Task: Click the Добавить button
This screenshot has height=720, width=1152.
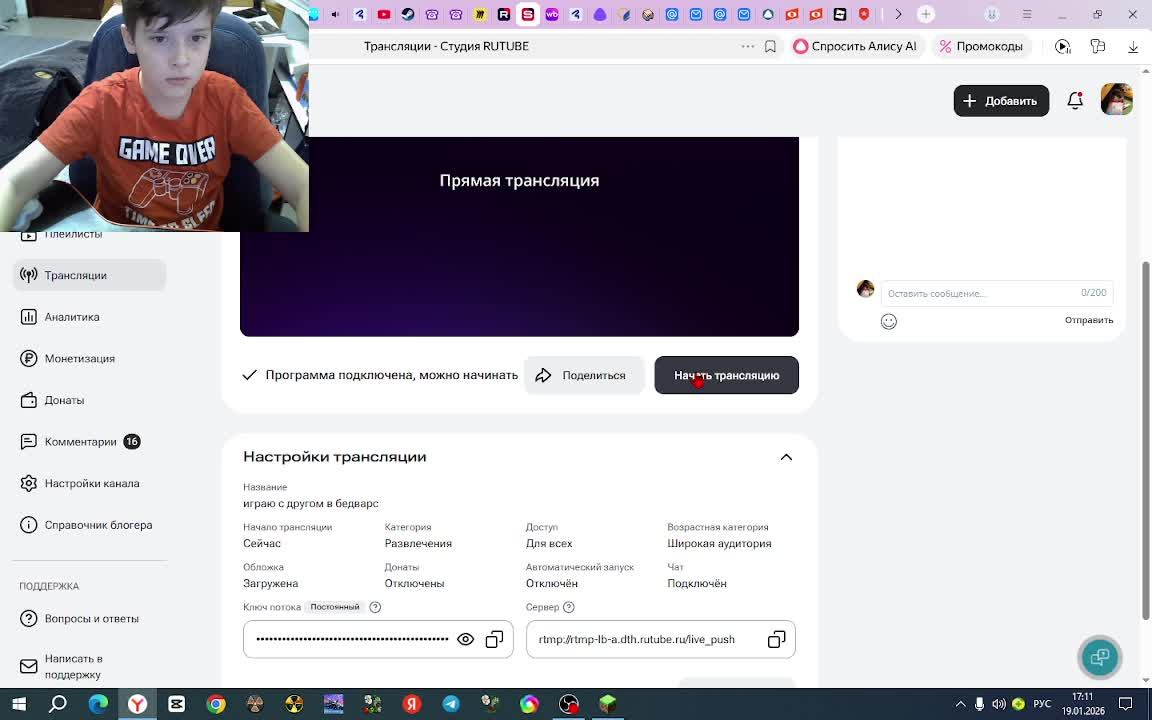Action: point(1001,101)
